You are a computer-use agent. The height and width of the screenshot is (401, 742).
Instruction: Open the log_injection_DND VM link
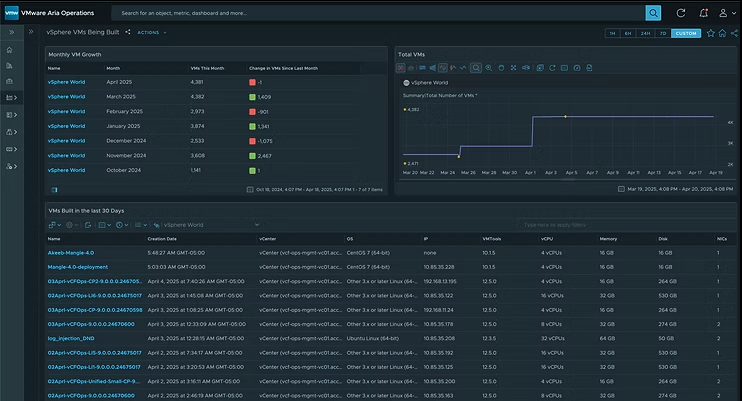71,339
